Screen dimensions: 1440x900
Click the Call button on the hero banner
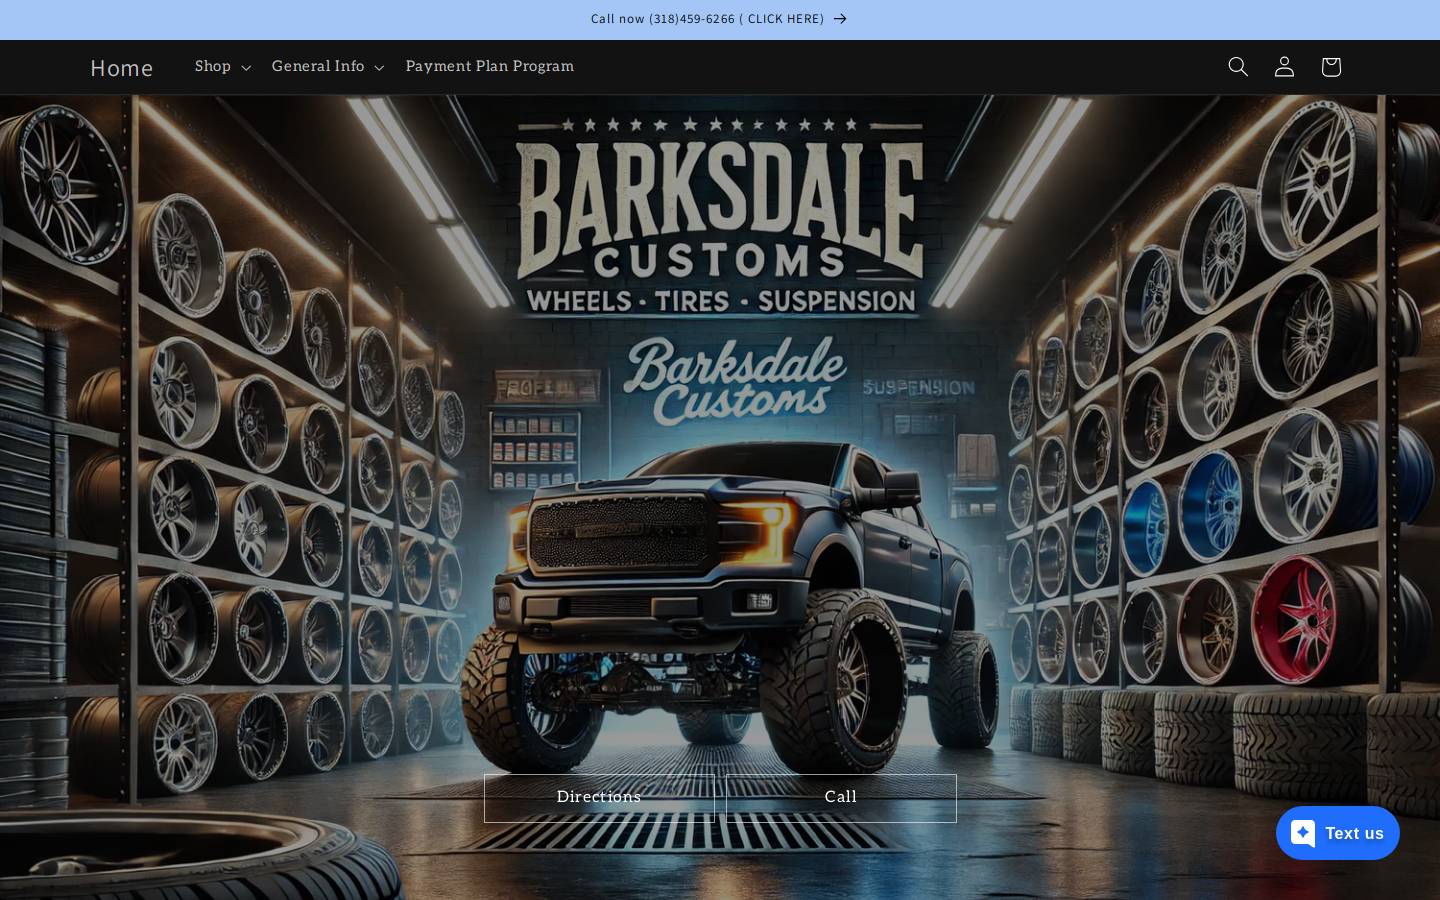841,798
